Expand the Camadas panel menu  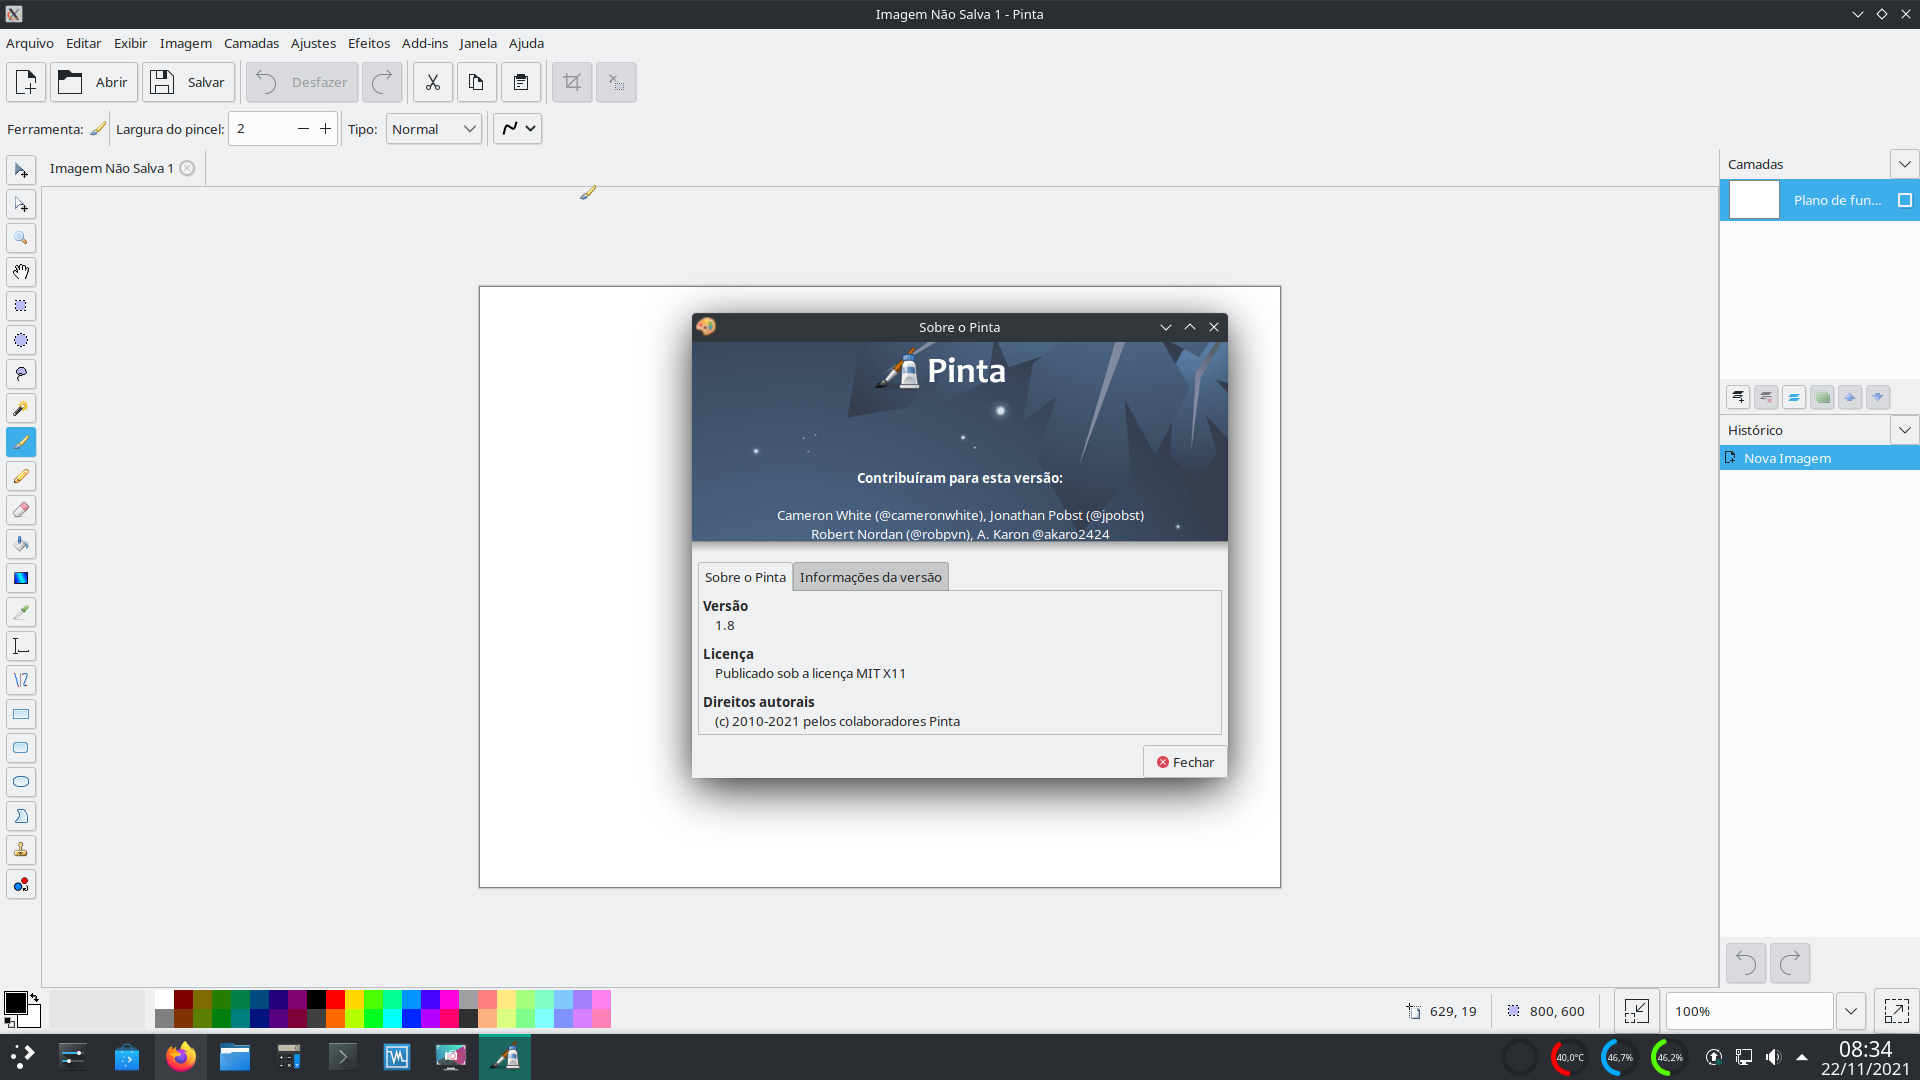(1904, 164)
